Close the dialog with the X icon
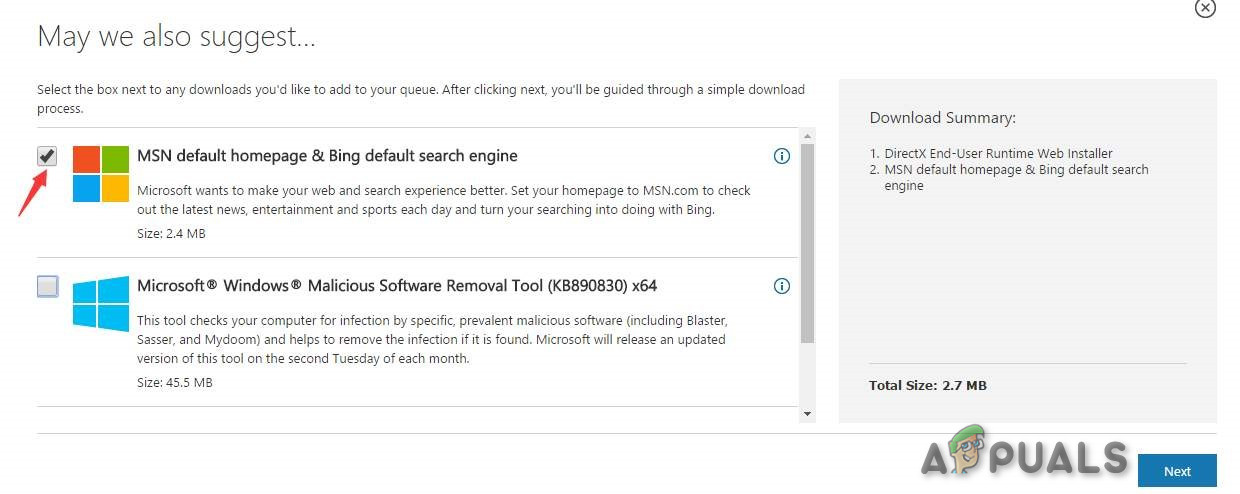This screenshot has height=494, width=1240. point(1205,7)
